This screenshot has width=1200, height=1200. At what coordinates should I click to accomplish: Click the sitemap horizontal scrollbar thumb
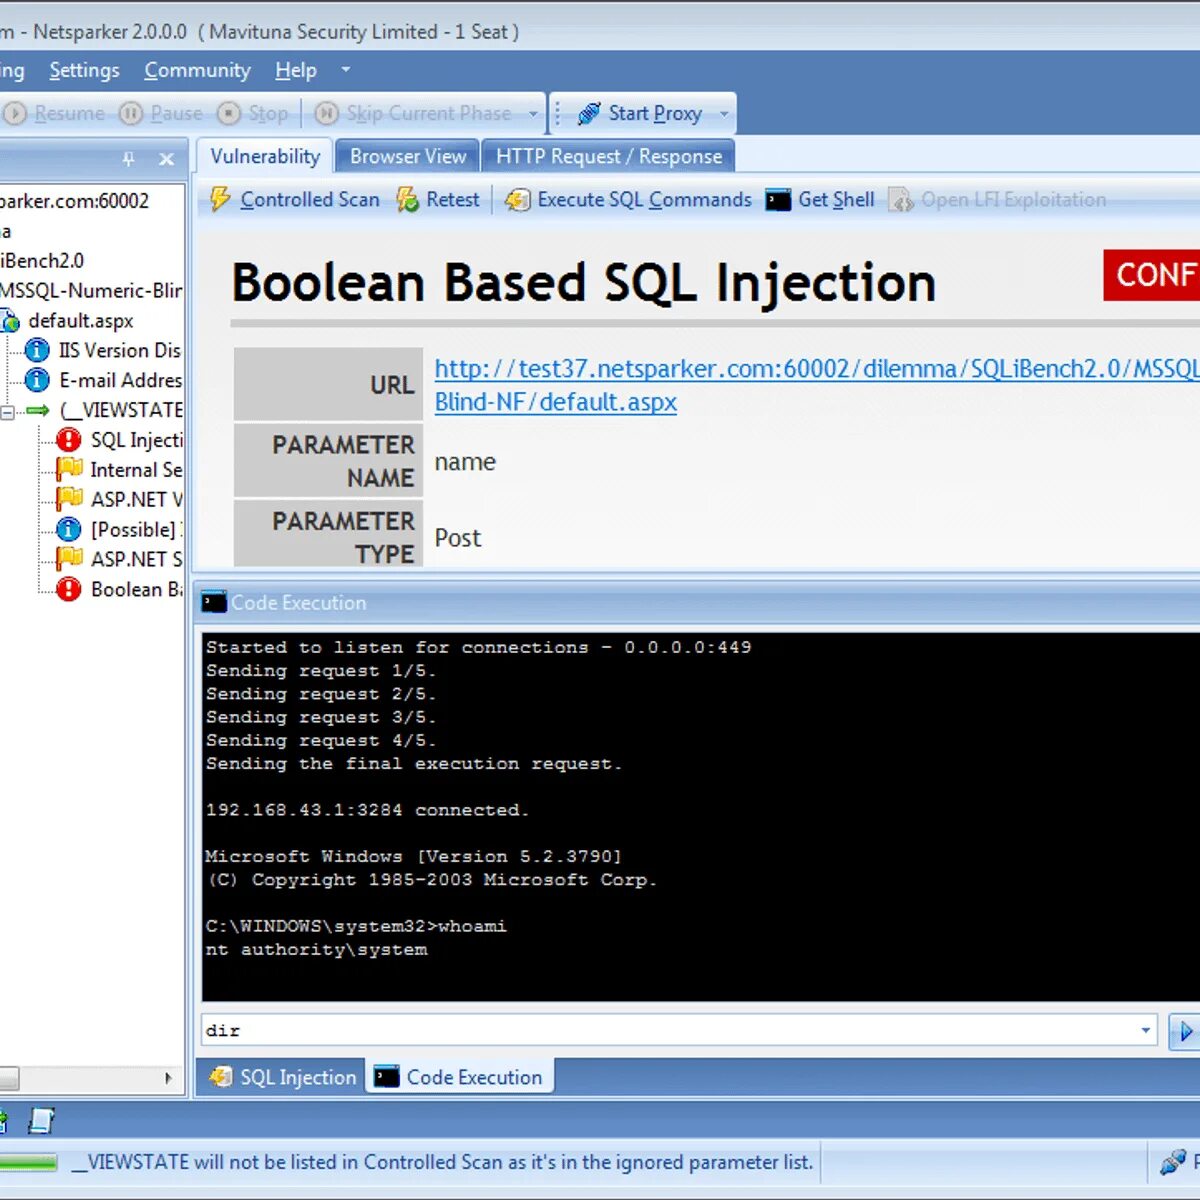(9, 1078)
